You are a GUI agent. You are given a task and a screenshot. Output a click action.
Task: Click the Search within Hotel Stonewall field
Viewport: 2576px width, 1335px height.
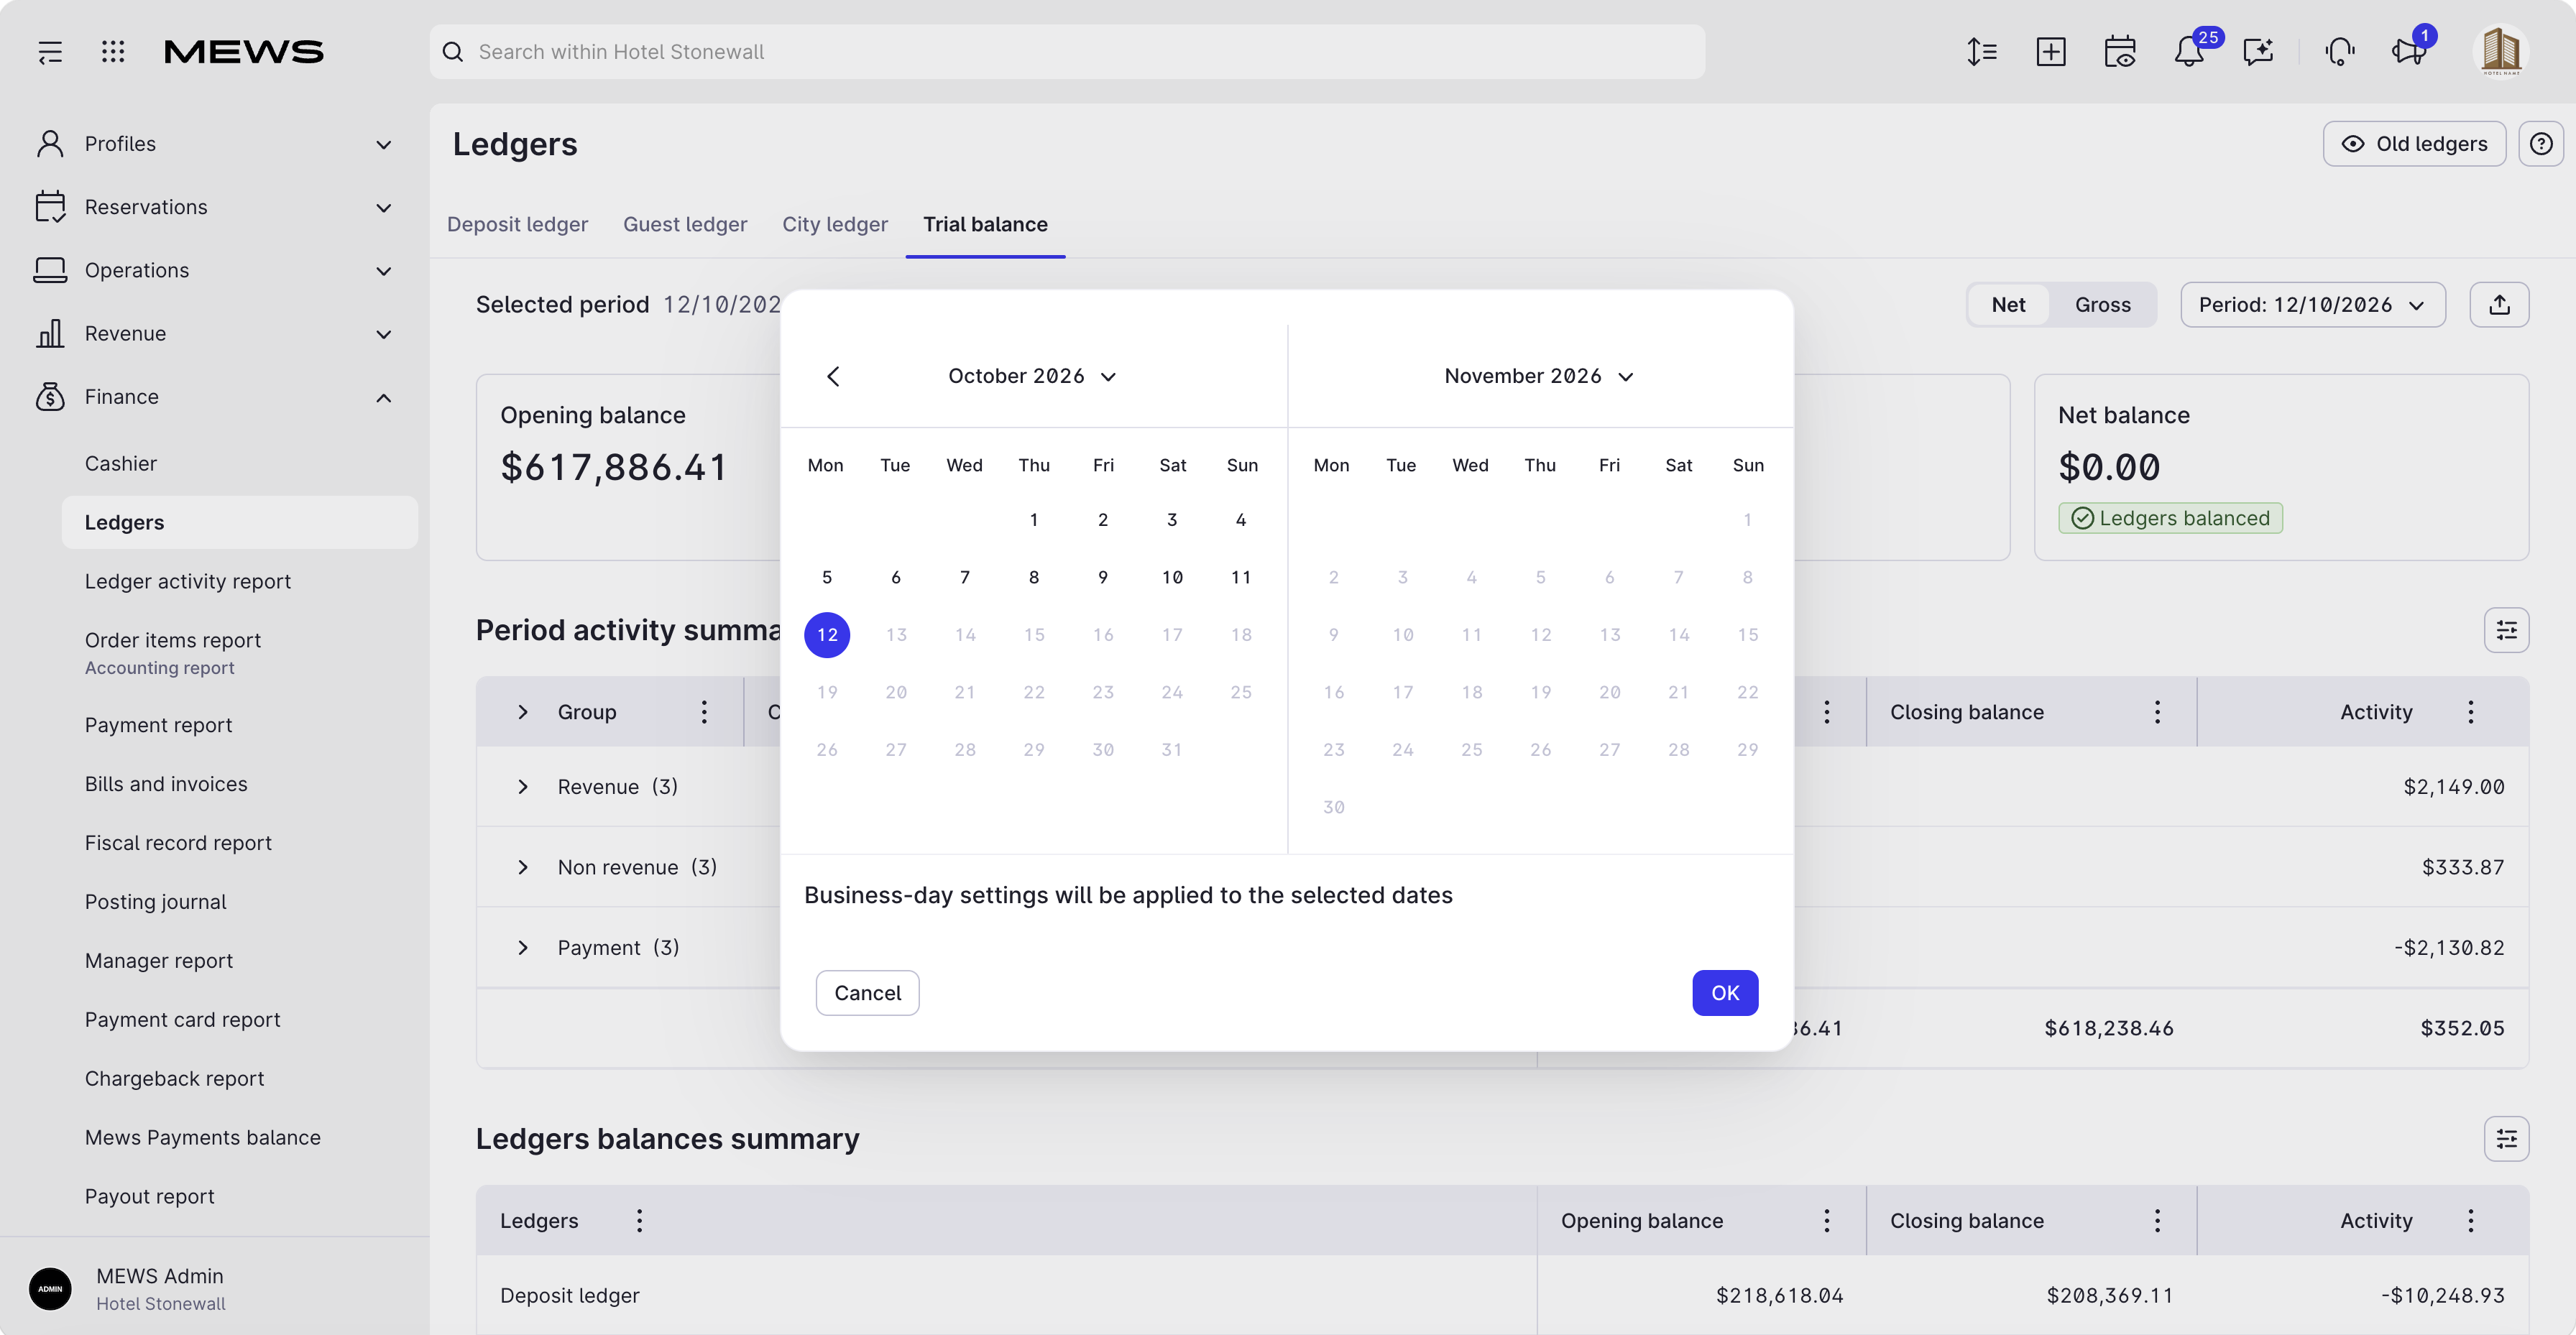tap(1067, 52)
